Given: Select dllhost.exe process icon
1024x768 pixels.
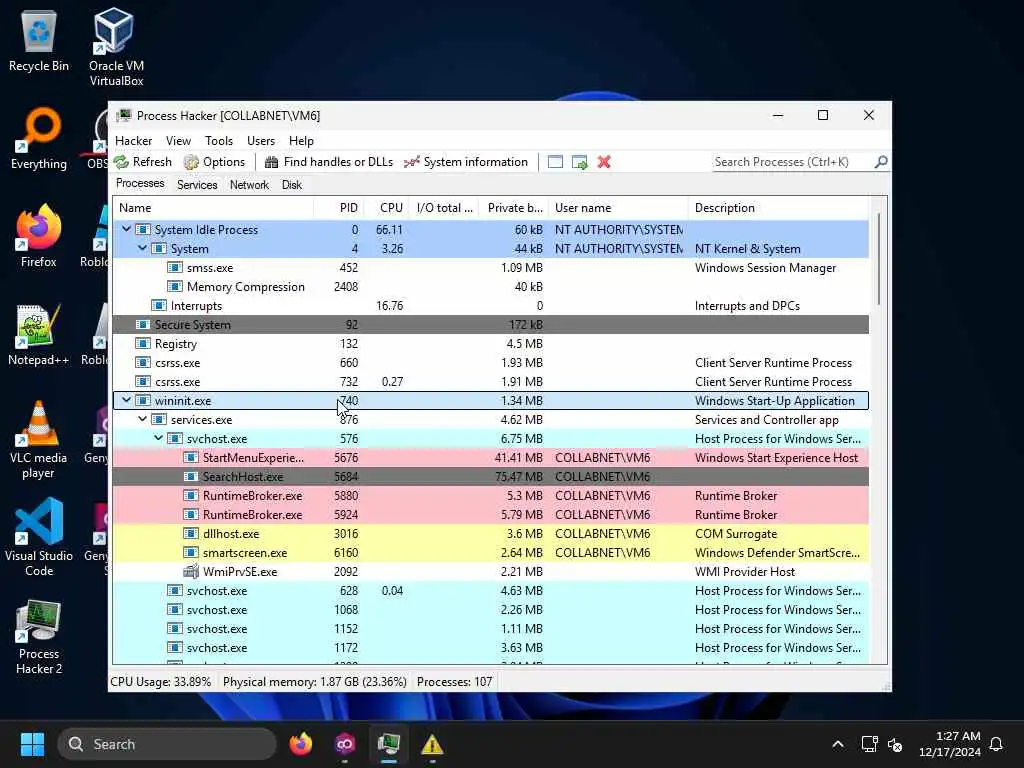Looking at the screenshot, I should point(191,534).
